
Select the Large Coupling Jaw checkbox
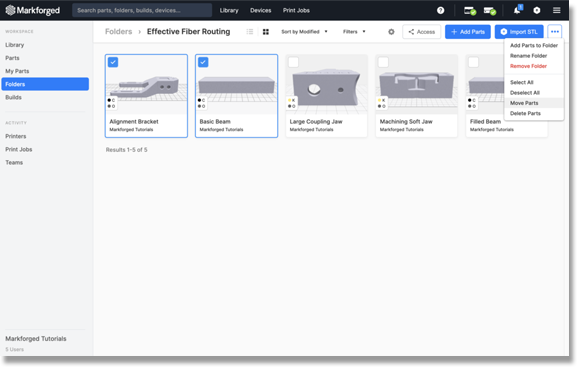click(x=293, y=62)
